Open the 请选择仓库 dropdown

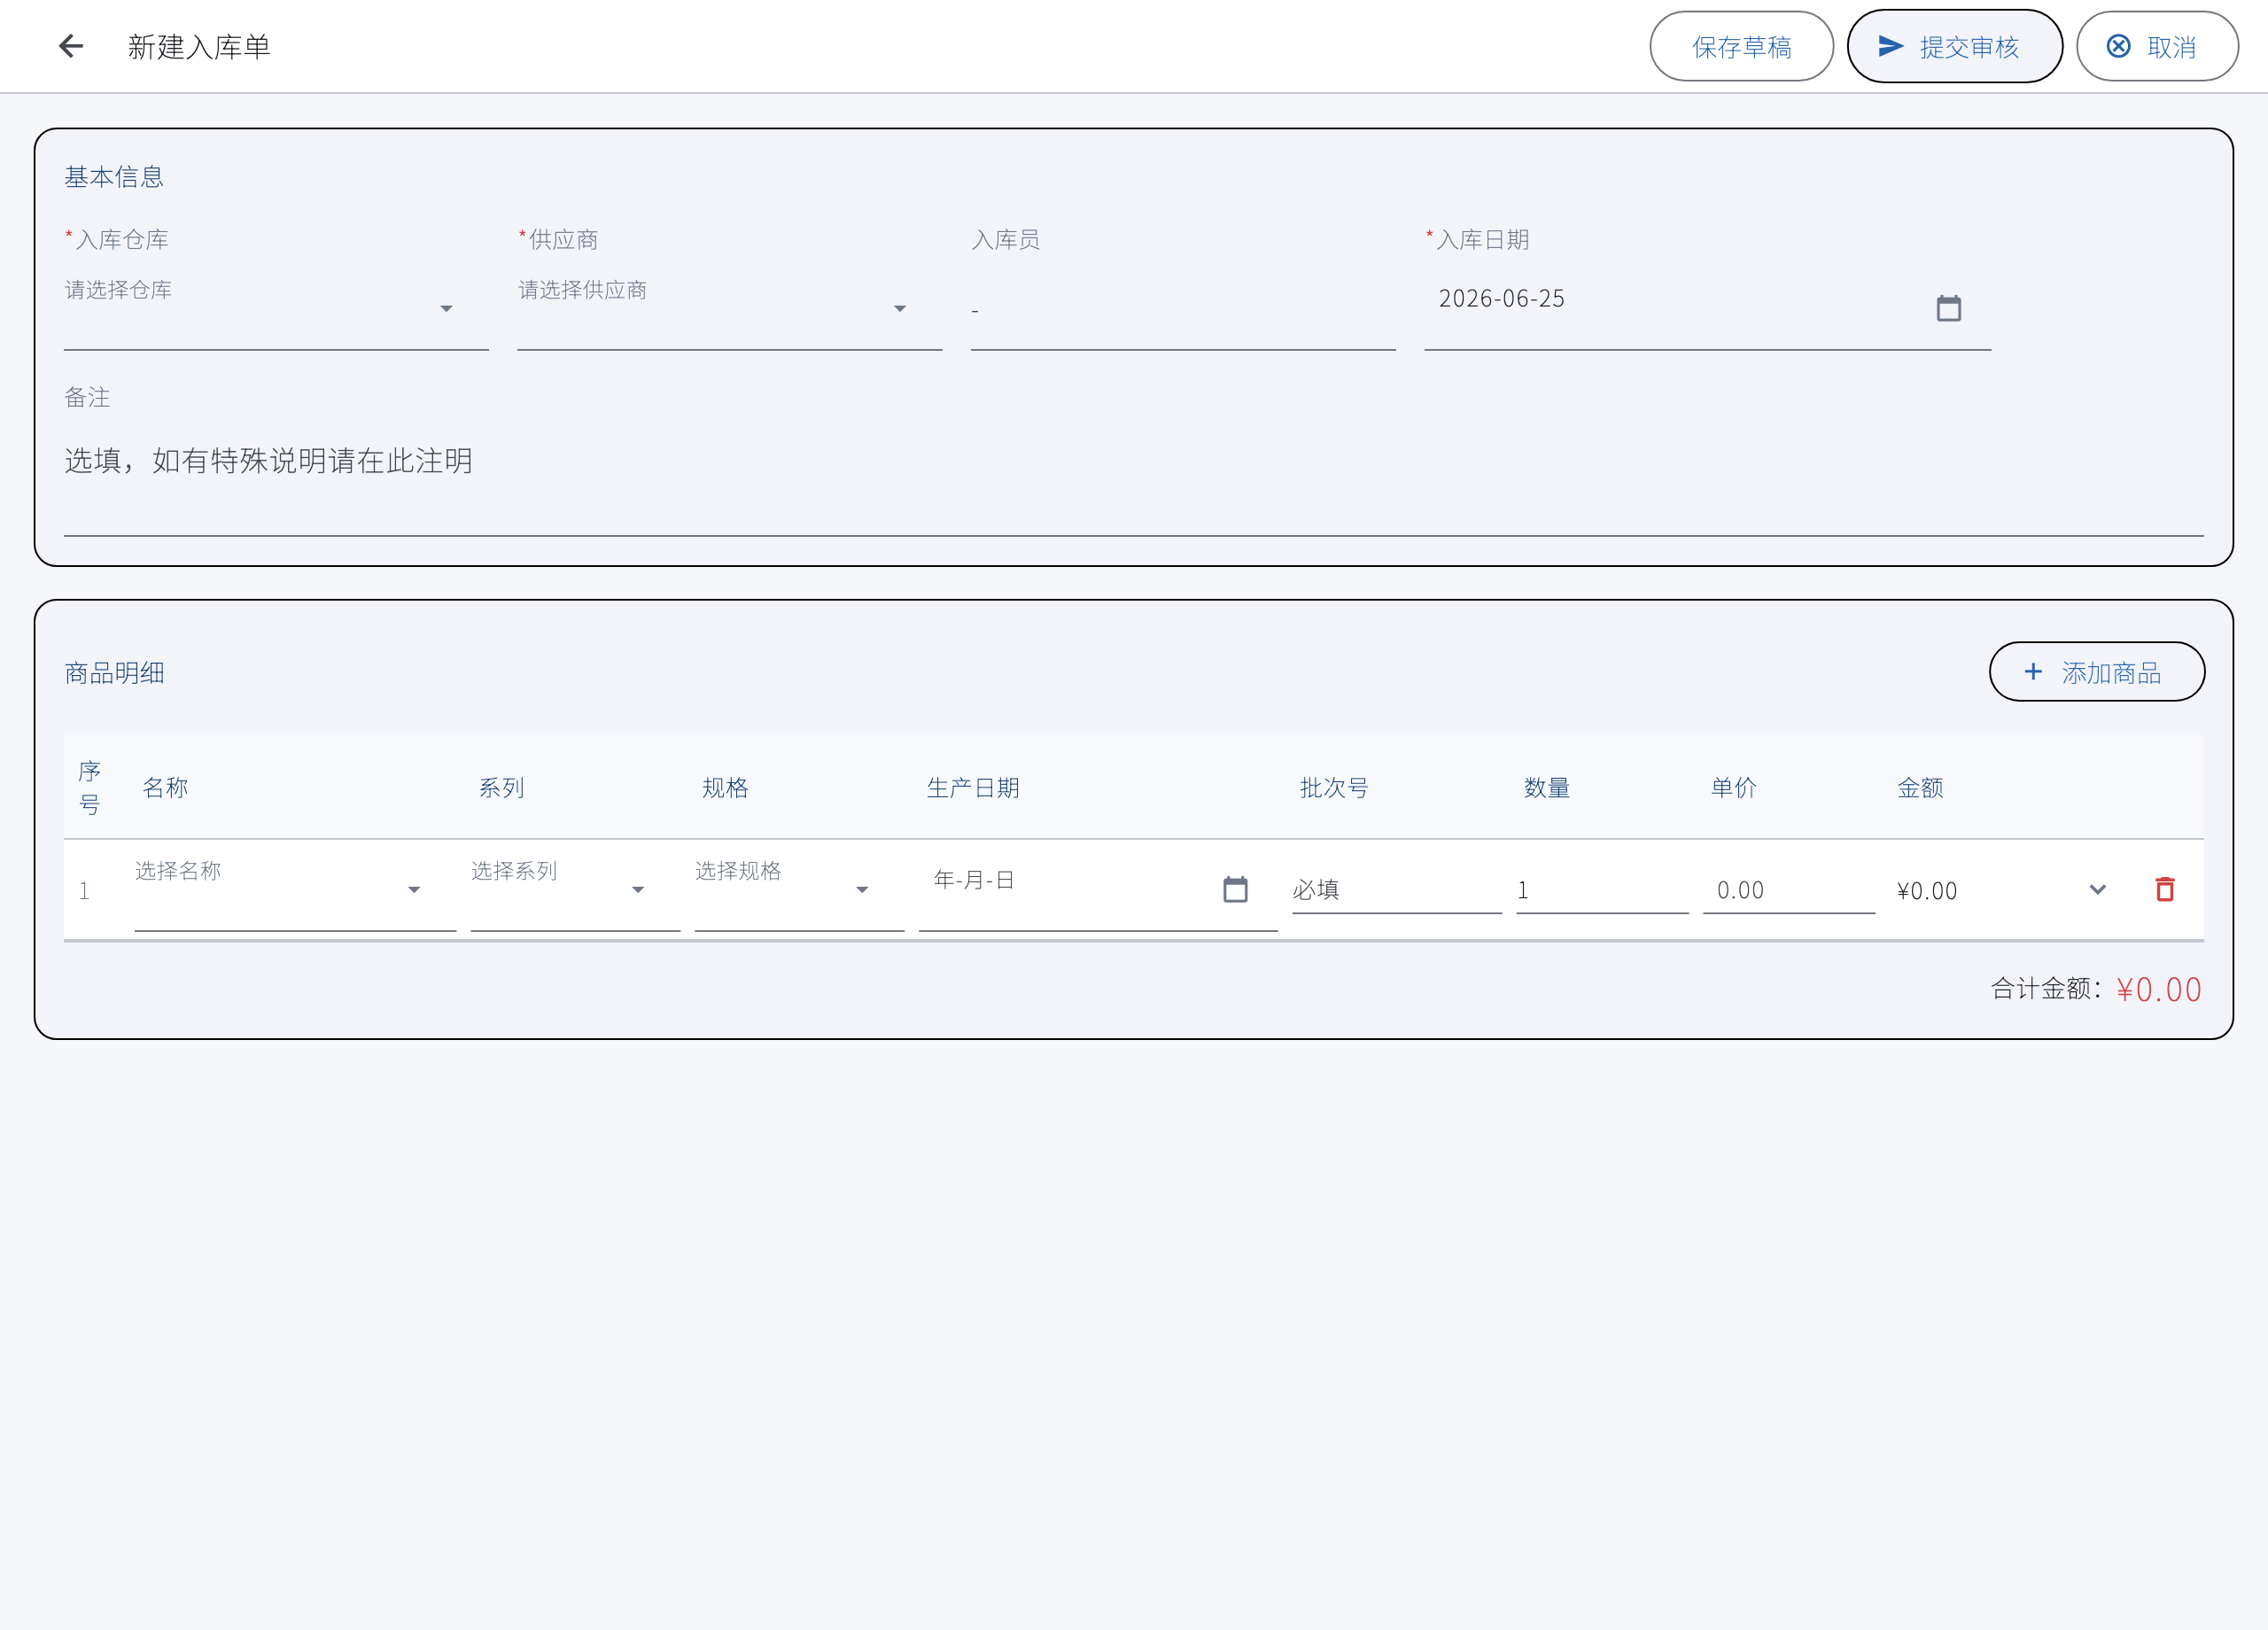(x=276, y=308)
